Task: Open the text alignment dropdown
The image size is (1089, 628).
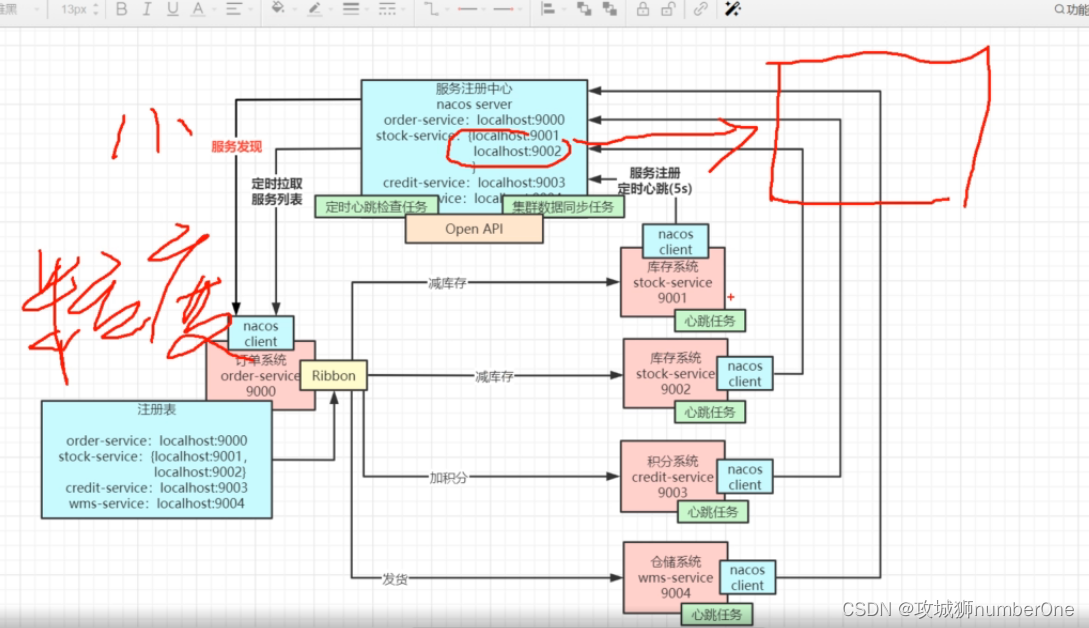Action: (x=238, y=9)
